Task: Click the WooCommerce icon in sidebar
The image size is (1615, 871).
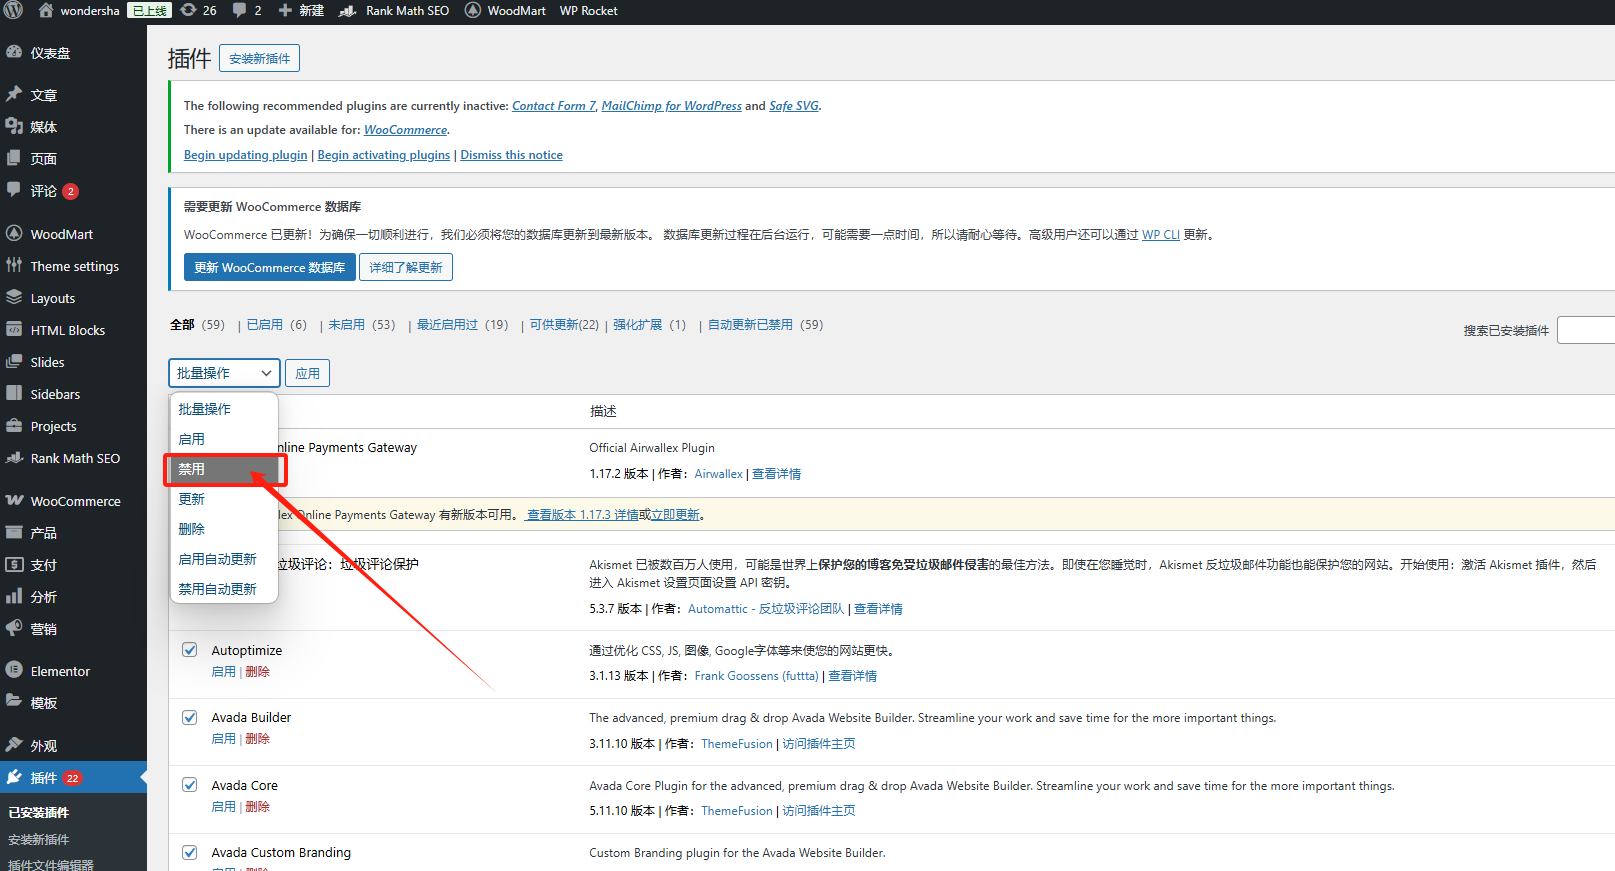Action: (14, 500)
